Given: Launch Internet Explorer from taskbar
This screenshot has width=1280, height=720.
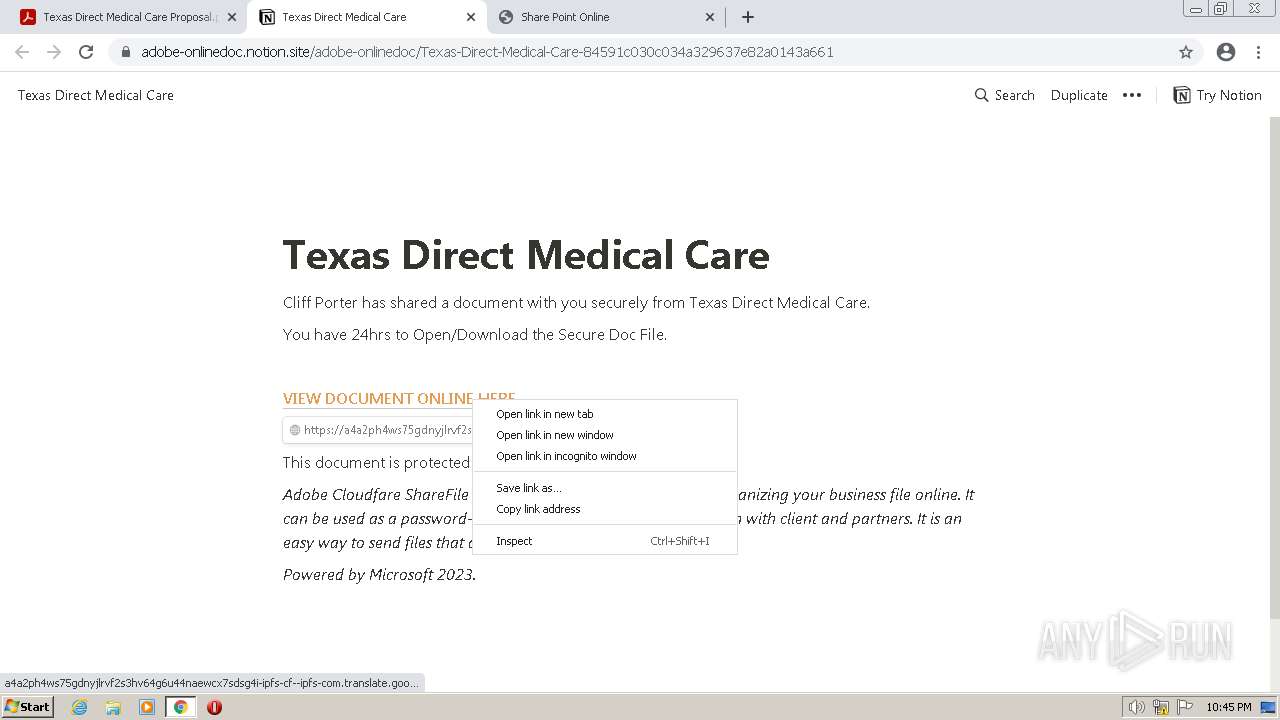Looking at the screenshot, I should click(80, 707).
